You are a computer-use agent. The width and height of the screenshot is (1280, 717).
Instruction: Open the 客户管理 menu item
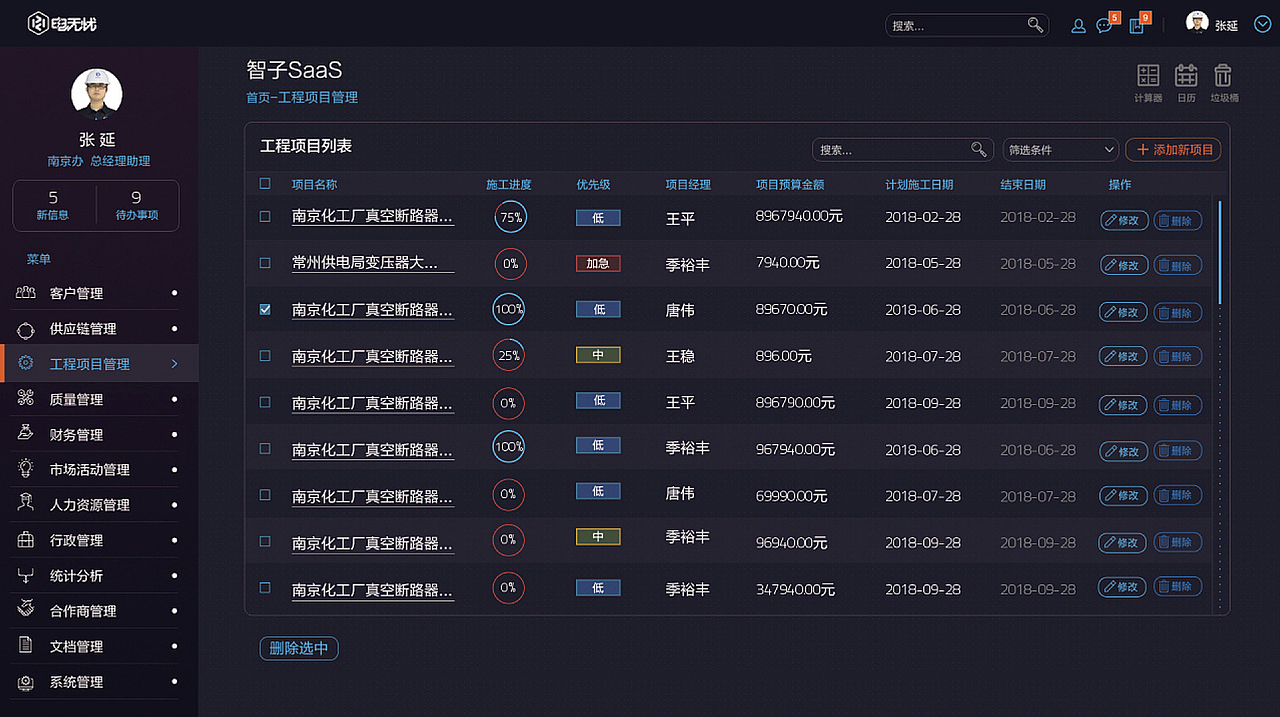coord(76,293)
